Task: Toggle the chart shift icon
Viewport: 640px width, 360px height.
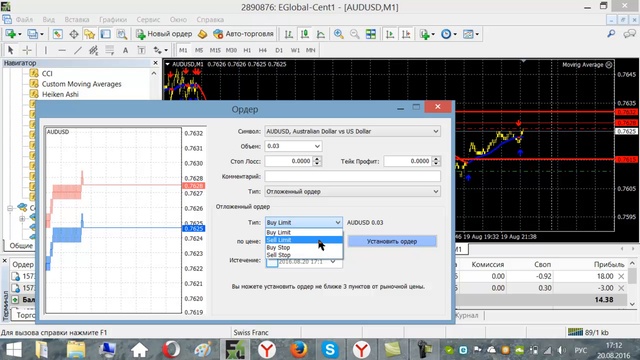Action: click(x=406, y=34)
